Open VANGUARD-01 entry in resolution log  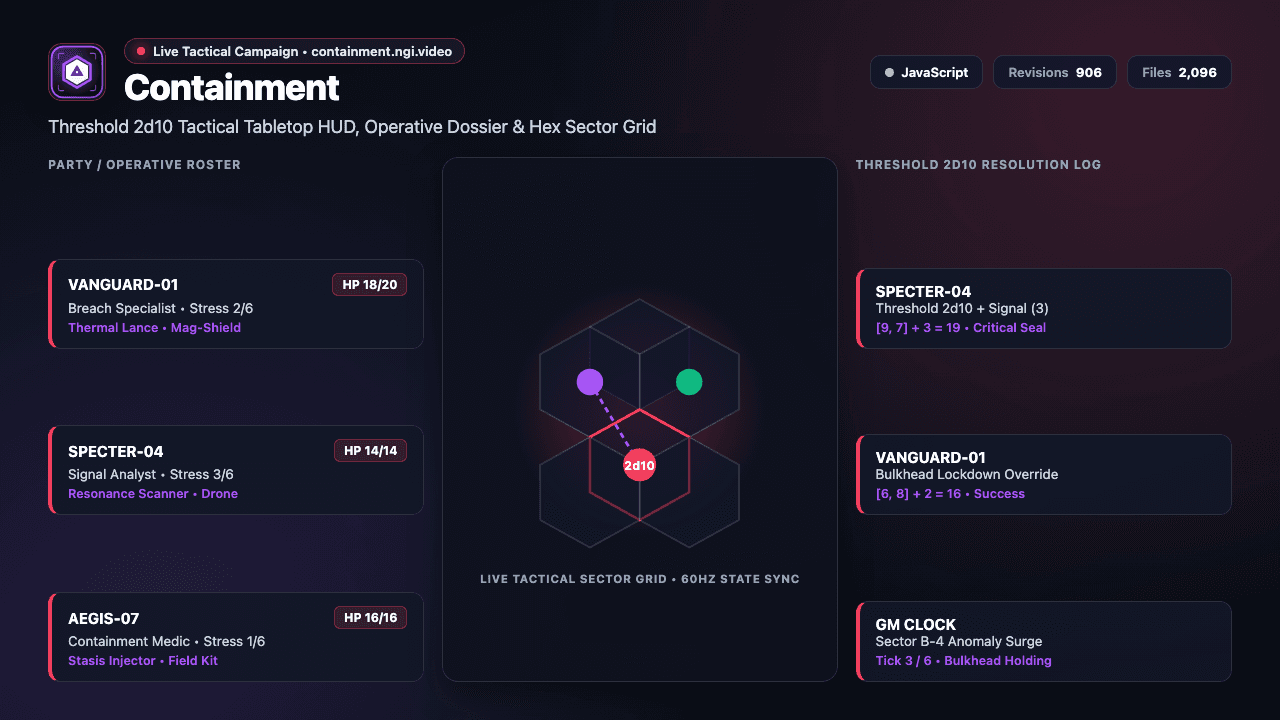click(1044, 474)
